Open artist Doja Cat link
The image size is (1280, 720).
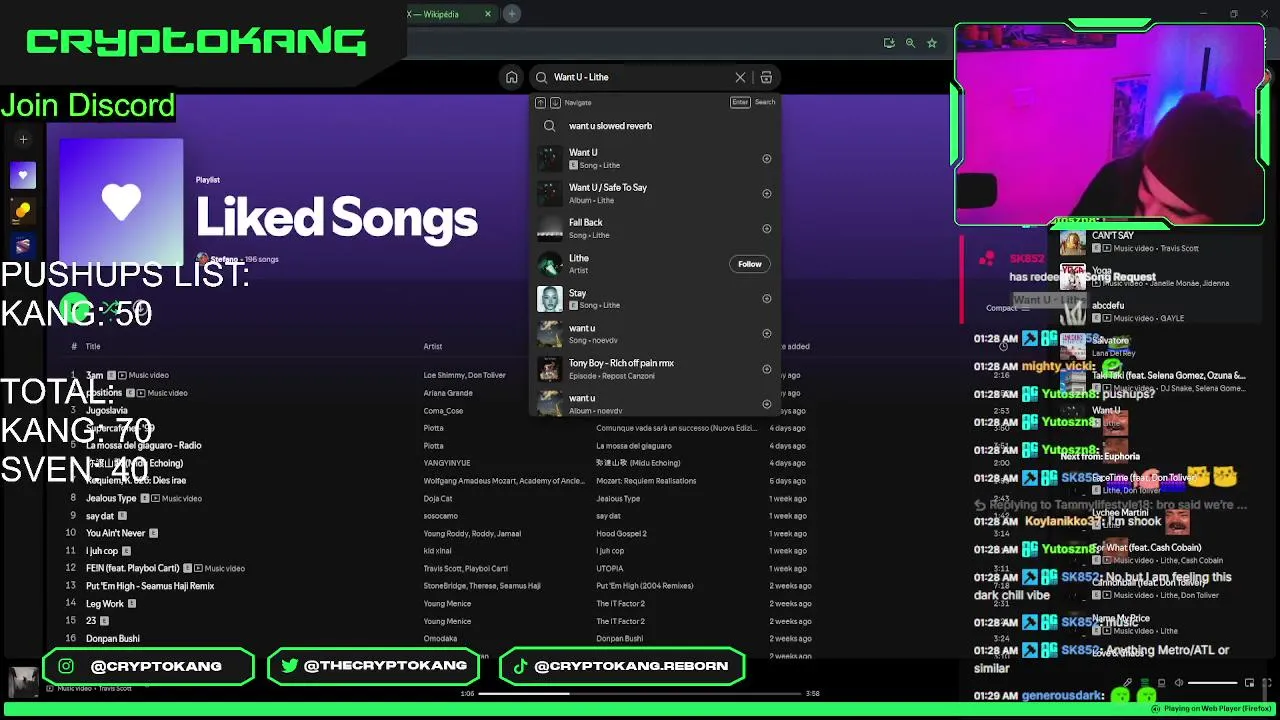(x=438, y=498)
